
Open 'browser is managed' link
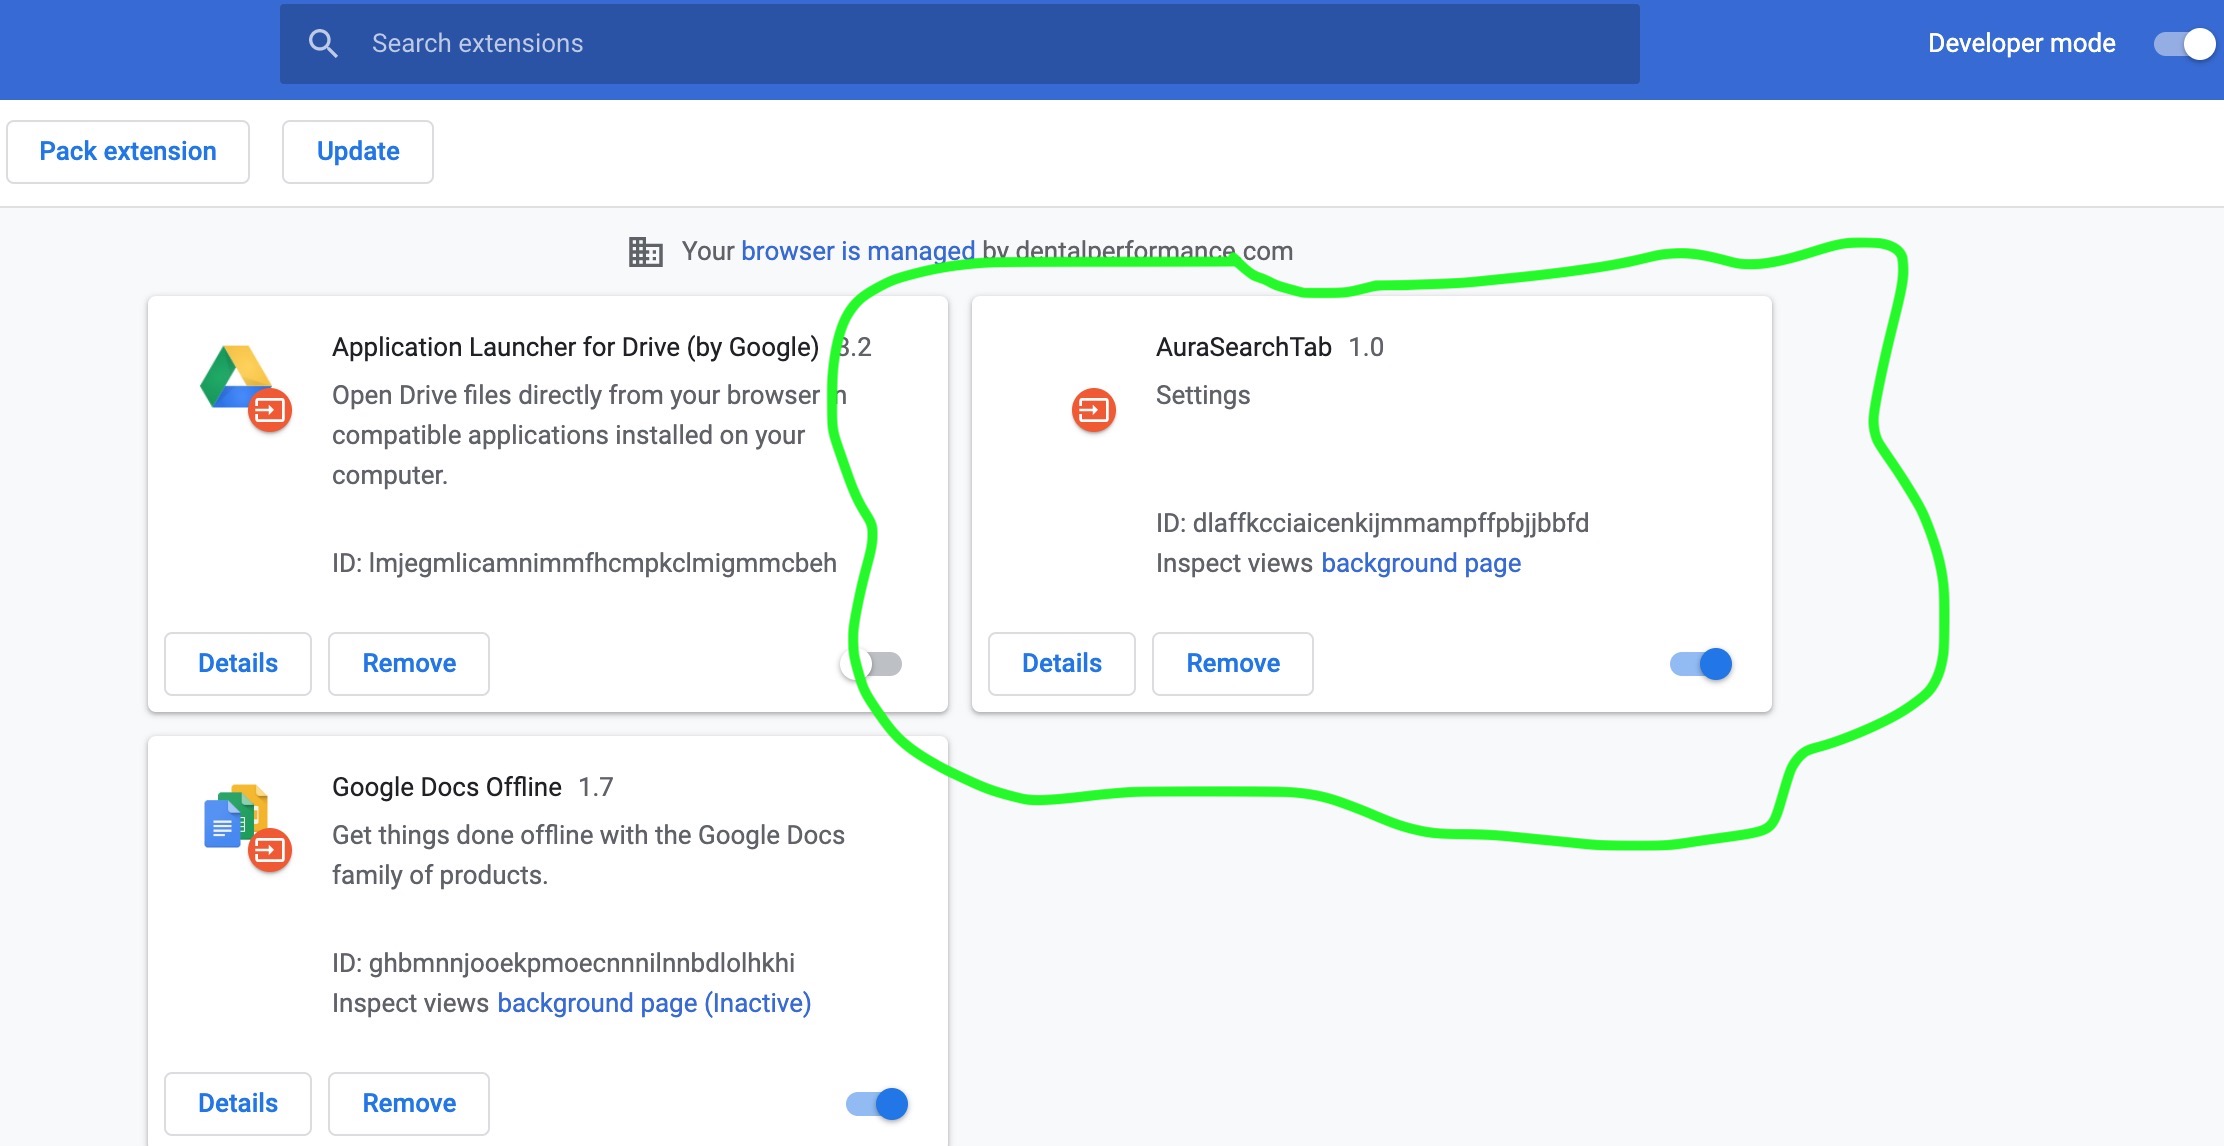(858, 251)
